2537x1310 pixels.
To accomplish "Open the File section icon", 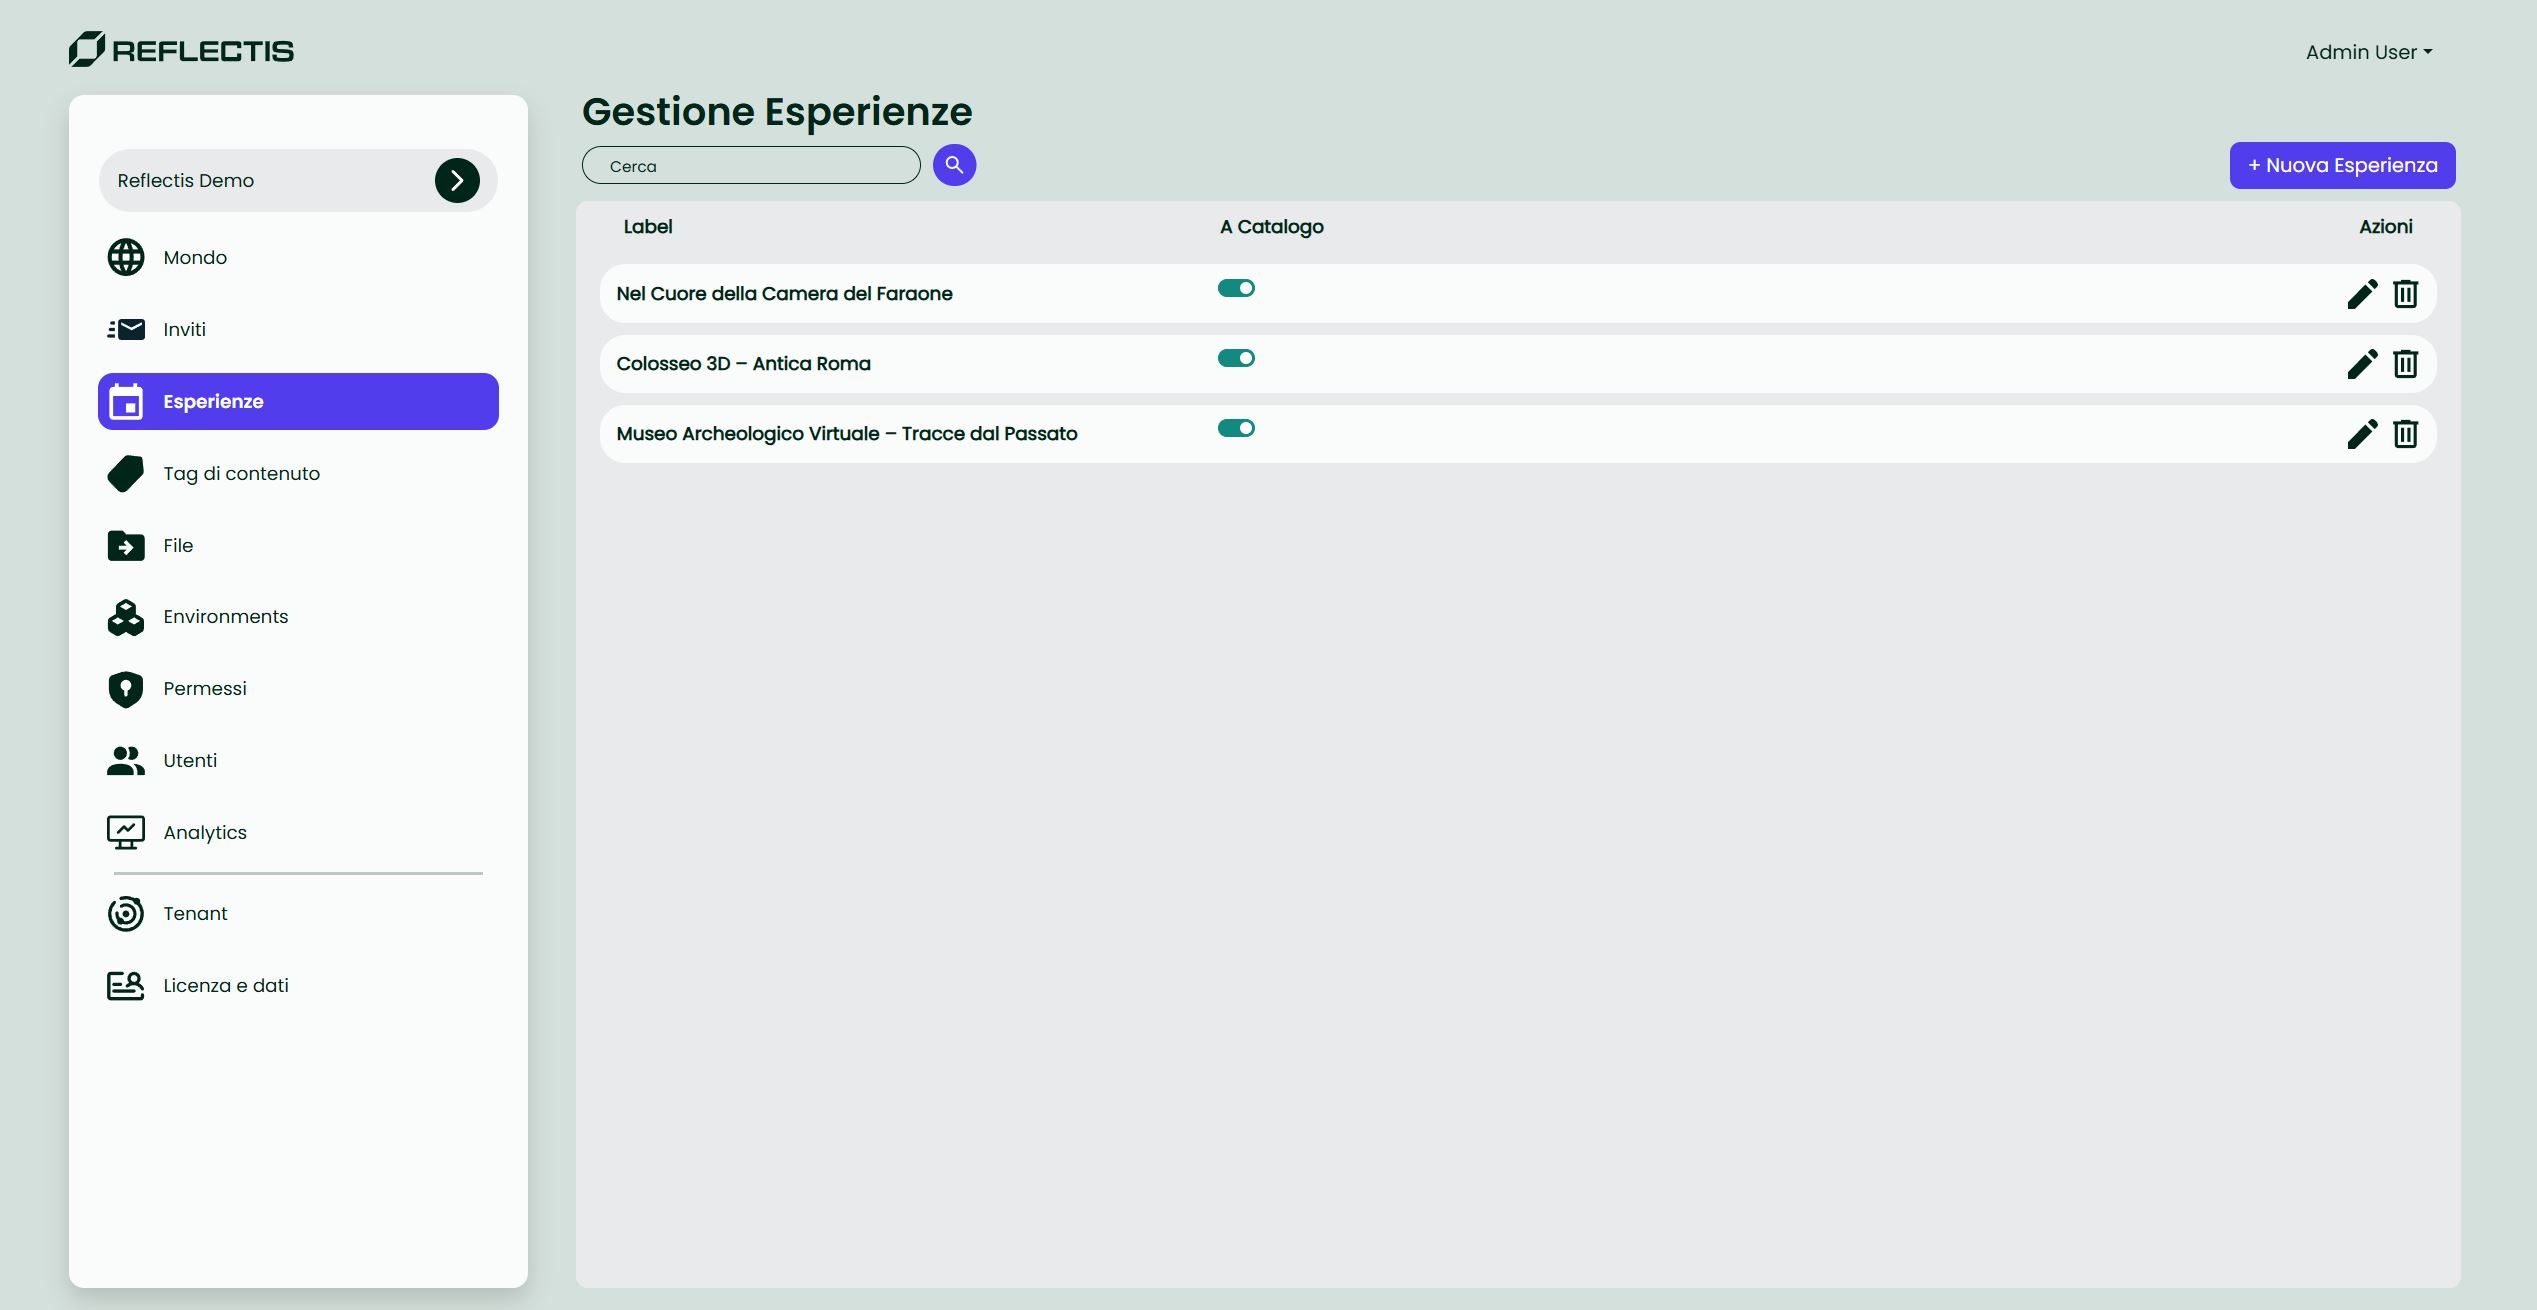I will [126, 545].
